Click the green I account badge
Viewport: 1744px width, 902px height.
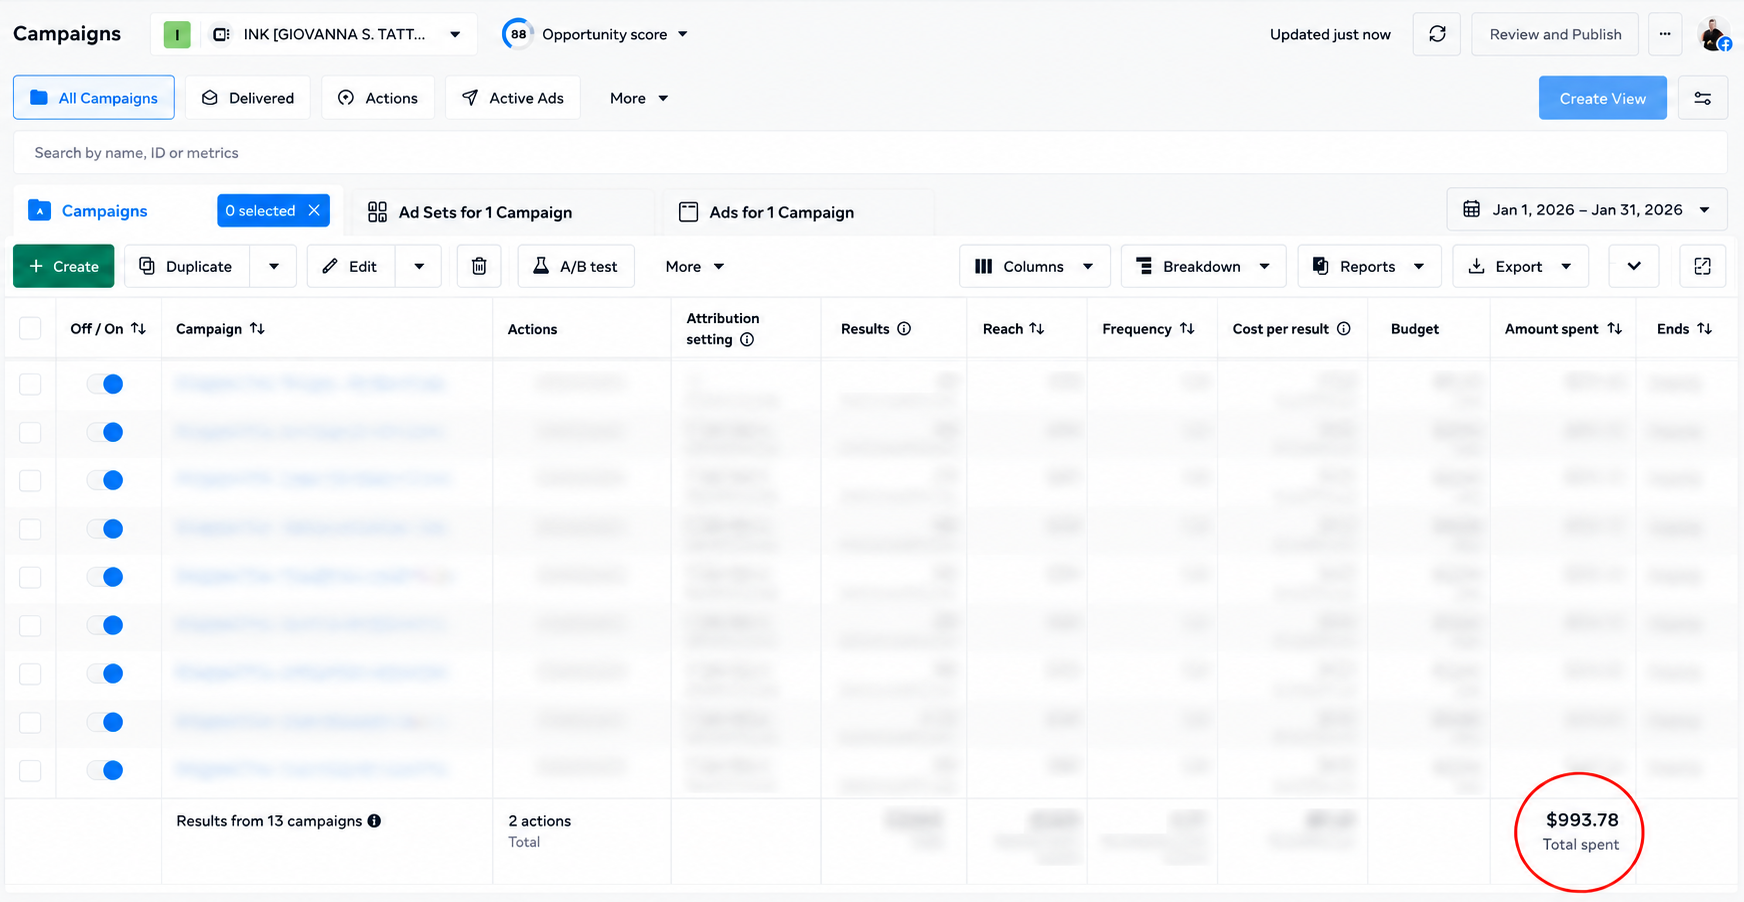(x=177, y=35)
